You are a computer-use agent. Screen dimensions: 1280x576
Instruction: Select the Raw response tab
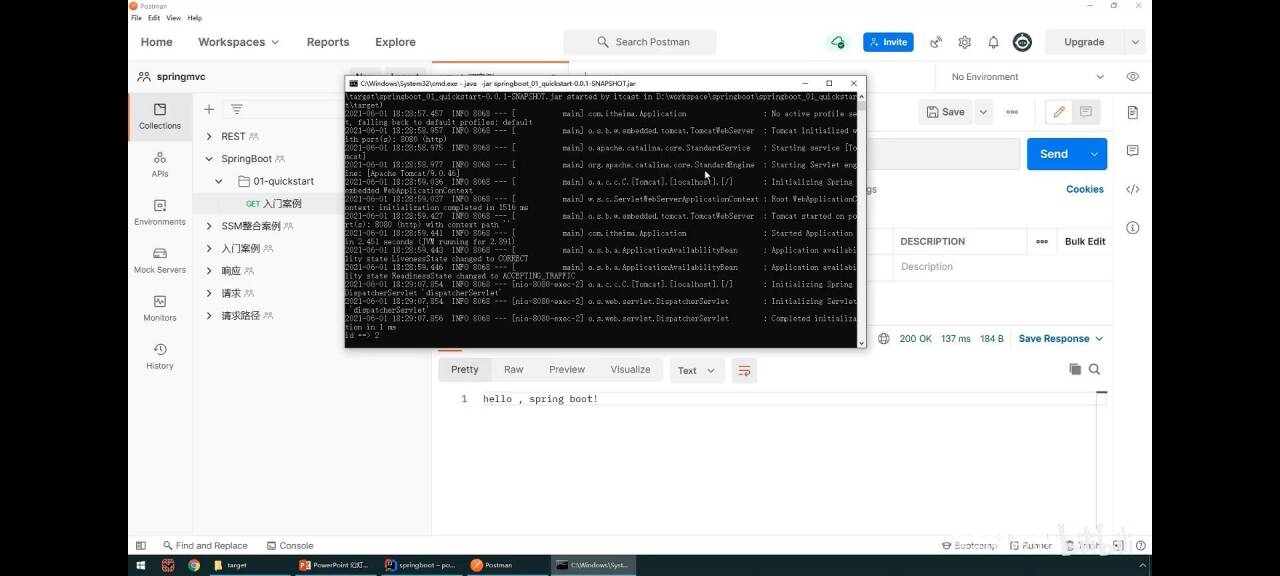(513, 370)
